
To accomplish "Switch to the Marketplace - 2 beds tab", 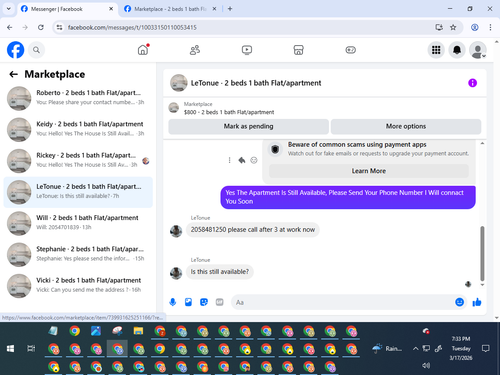I will tap(170, 9).
